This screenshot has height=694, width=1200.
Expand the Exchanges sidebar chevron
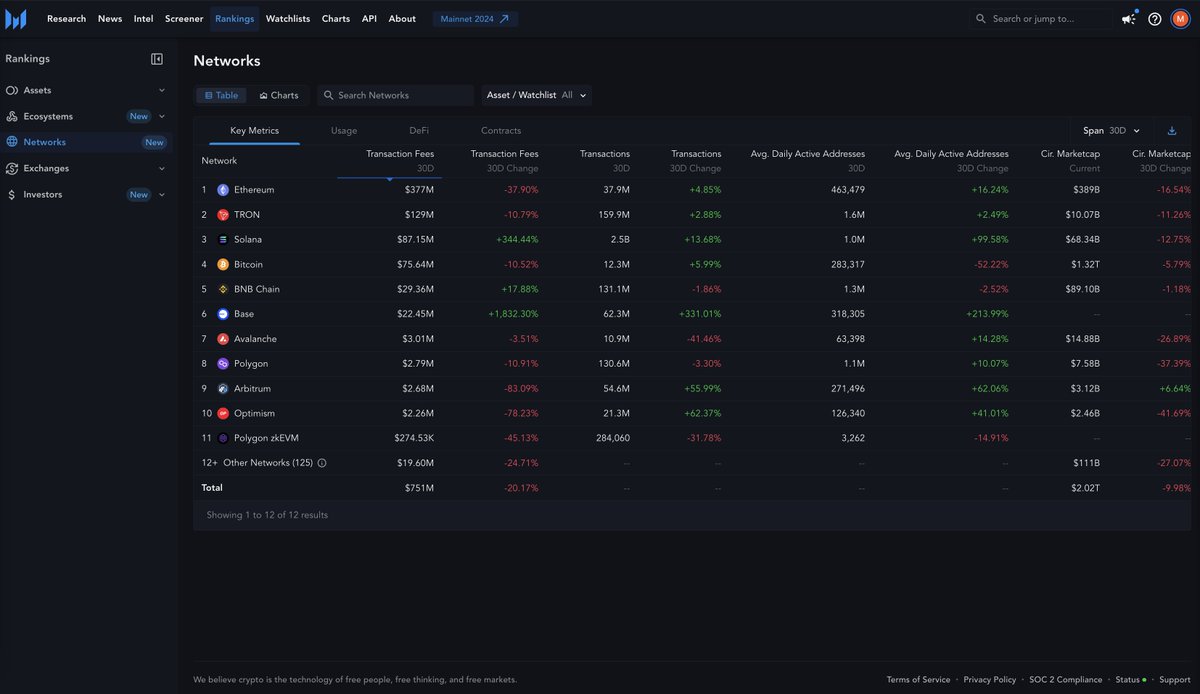point(162,168)
